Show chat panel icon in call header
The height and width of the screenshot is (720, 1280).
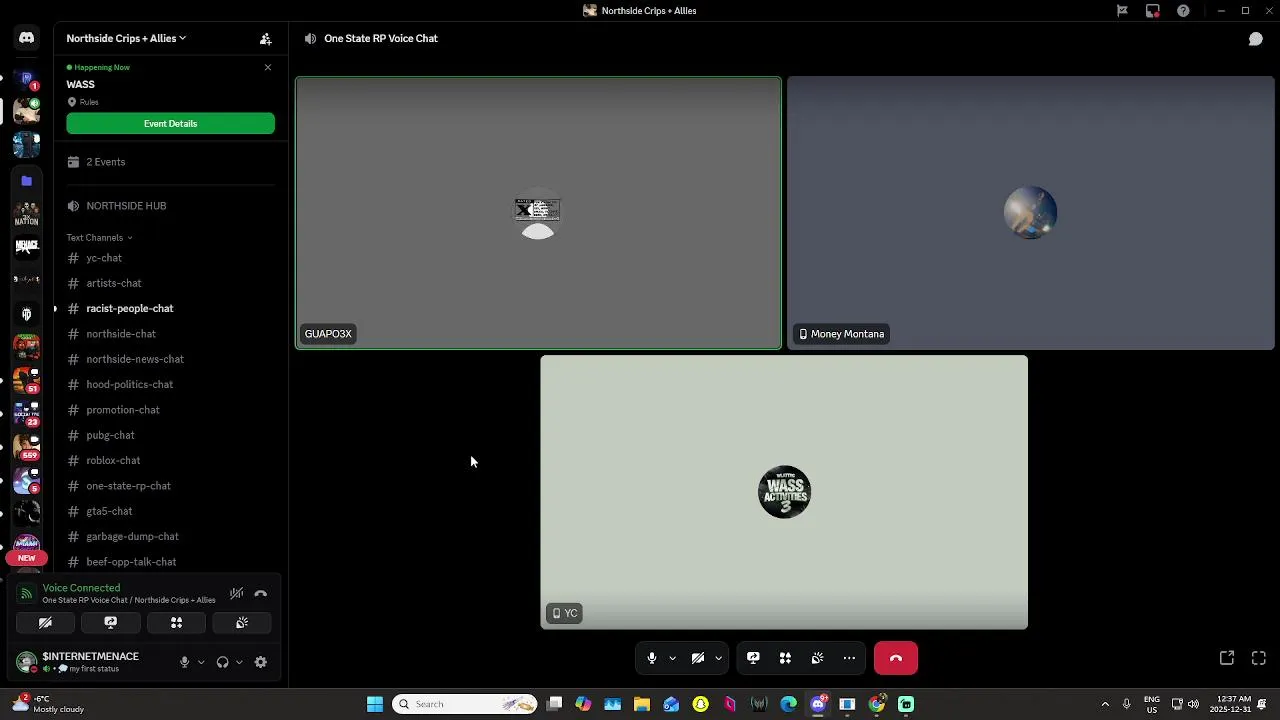[x=1255, y=39]
